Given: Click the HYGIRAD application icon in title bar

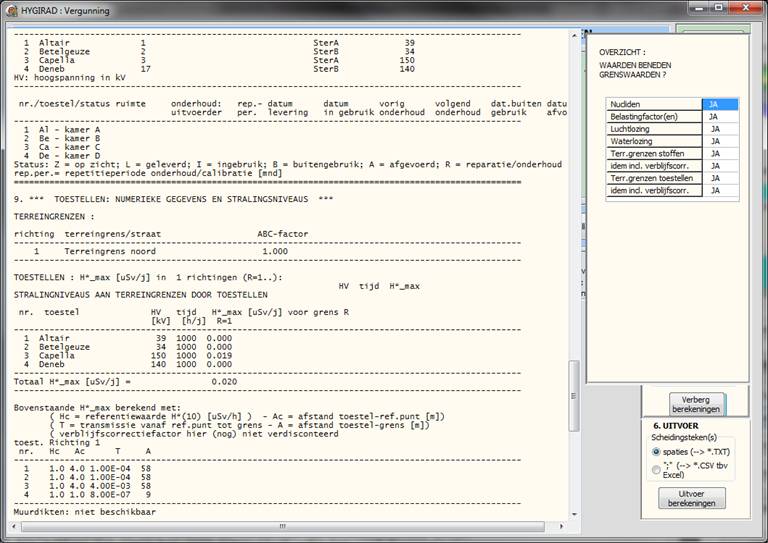Looking at the screenshot, I should tap(11, 10).
